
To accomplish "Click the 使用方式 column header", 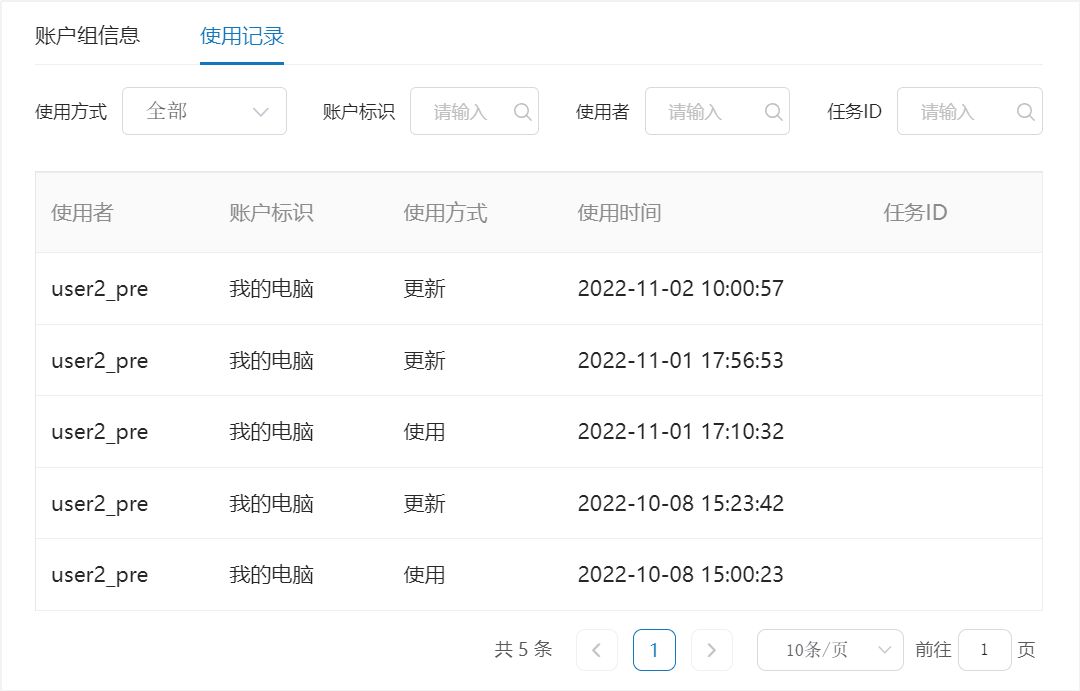I will point(445,213).
